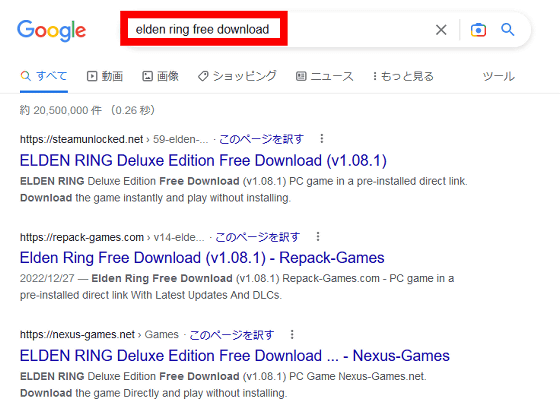Open the steamunlocked.net result options menu
560x412 pixels.
click(322, 139)
